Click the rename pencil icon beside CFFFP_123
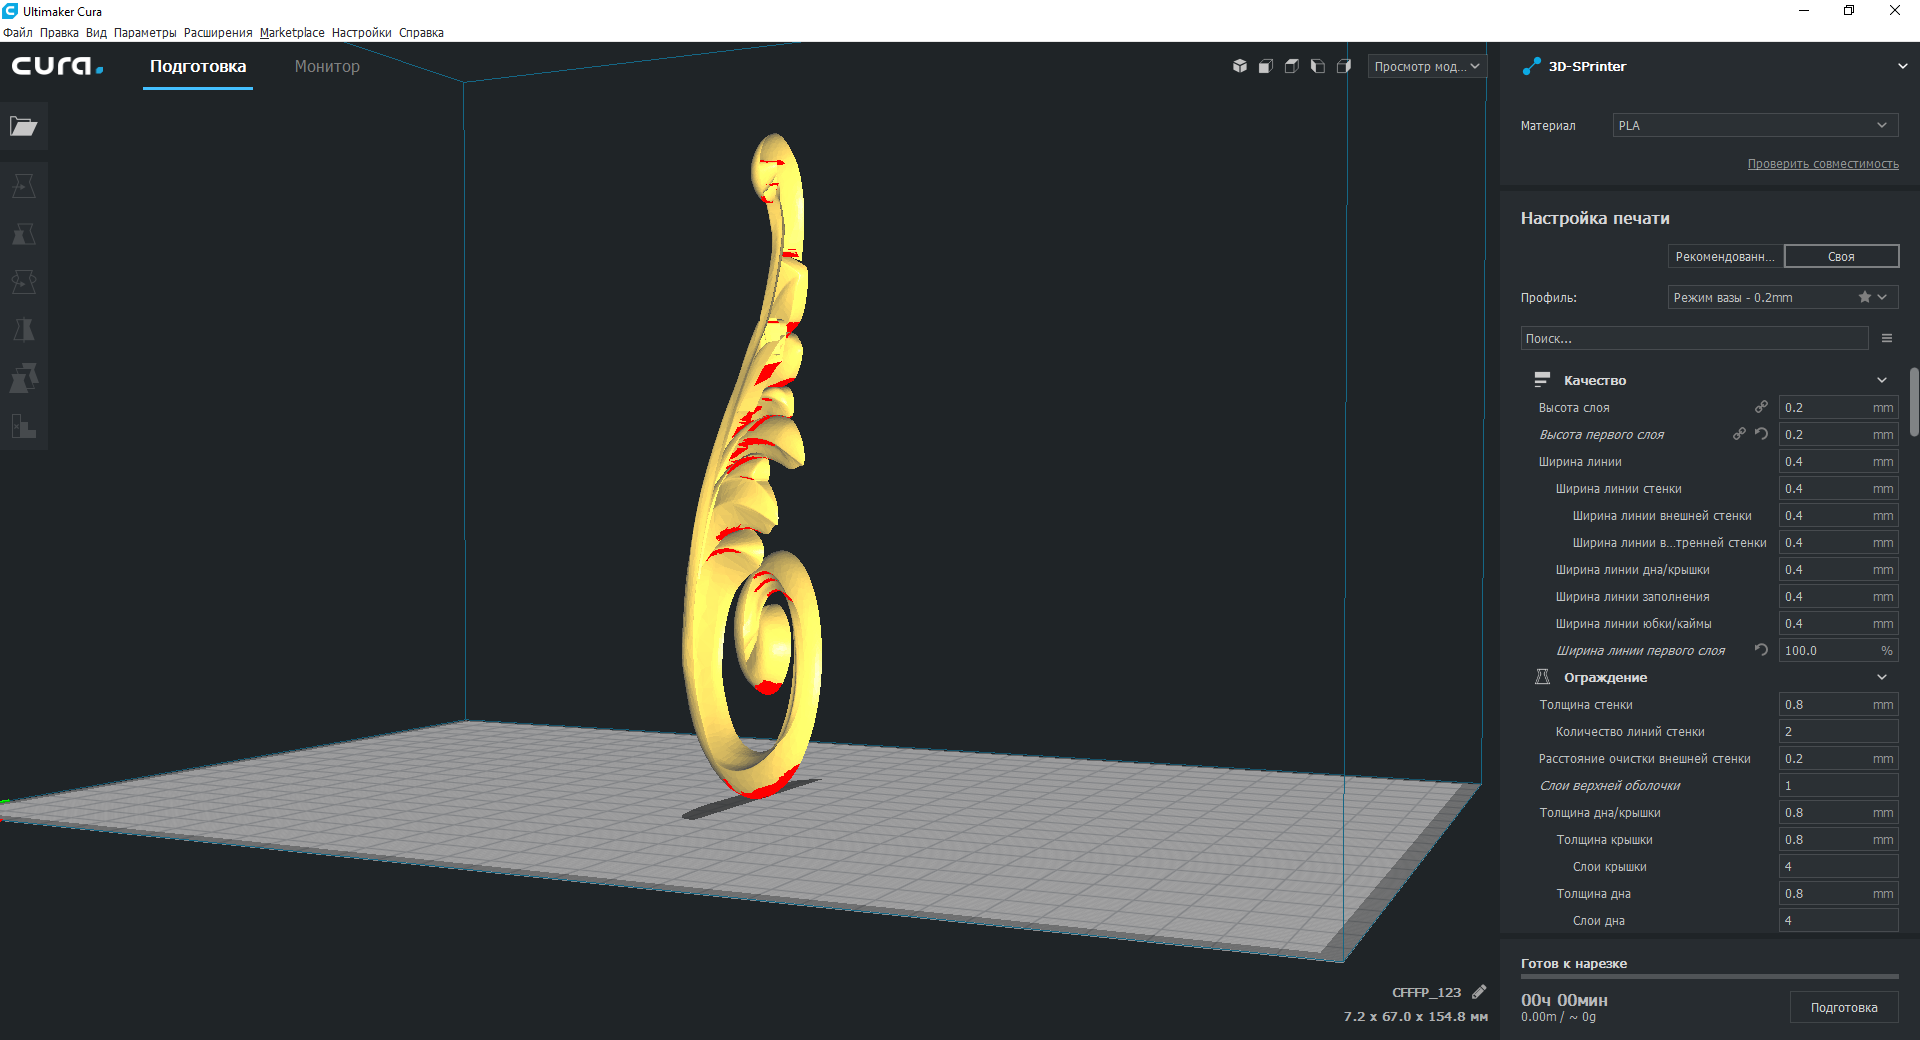Viewport: 1920px width, 1040px height. pos(1479,992)
